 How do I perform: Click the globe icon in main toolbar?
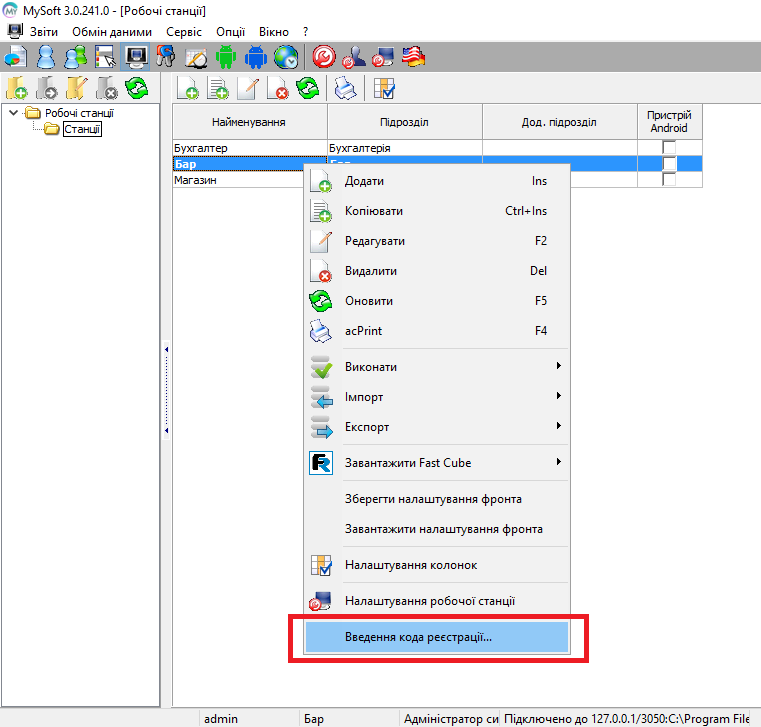[286, 57]
